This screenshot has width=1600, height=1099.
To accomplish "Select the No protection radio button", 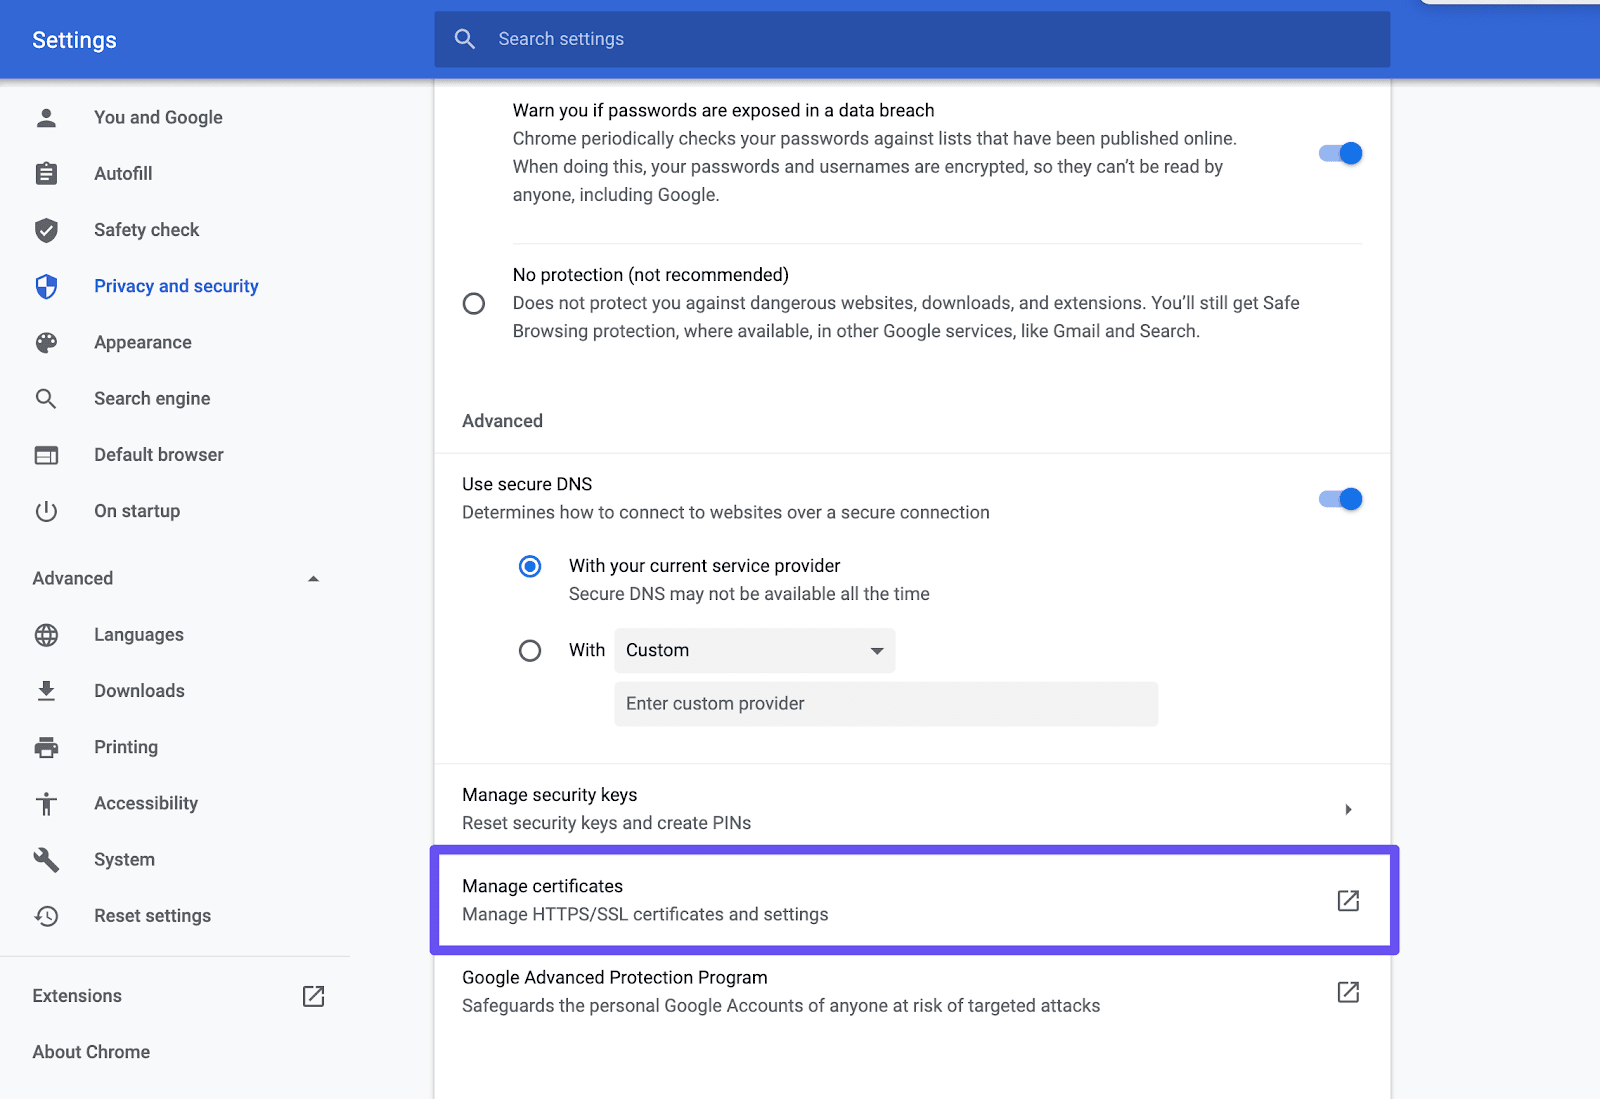I will click(x=474, y=303).
